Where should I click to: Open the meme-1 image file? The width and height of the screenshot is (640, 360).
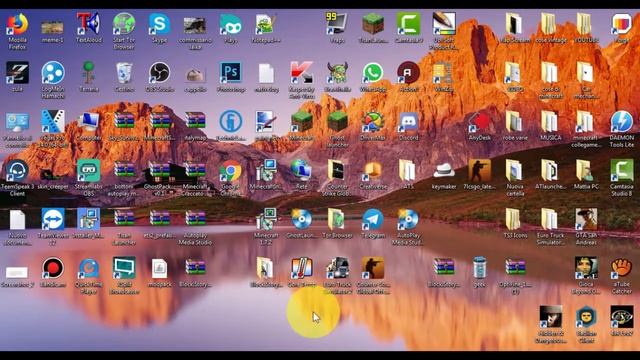(x=53, y=27)
